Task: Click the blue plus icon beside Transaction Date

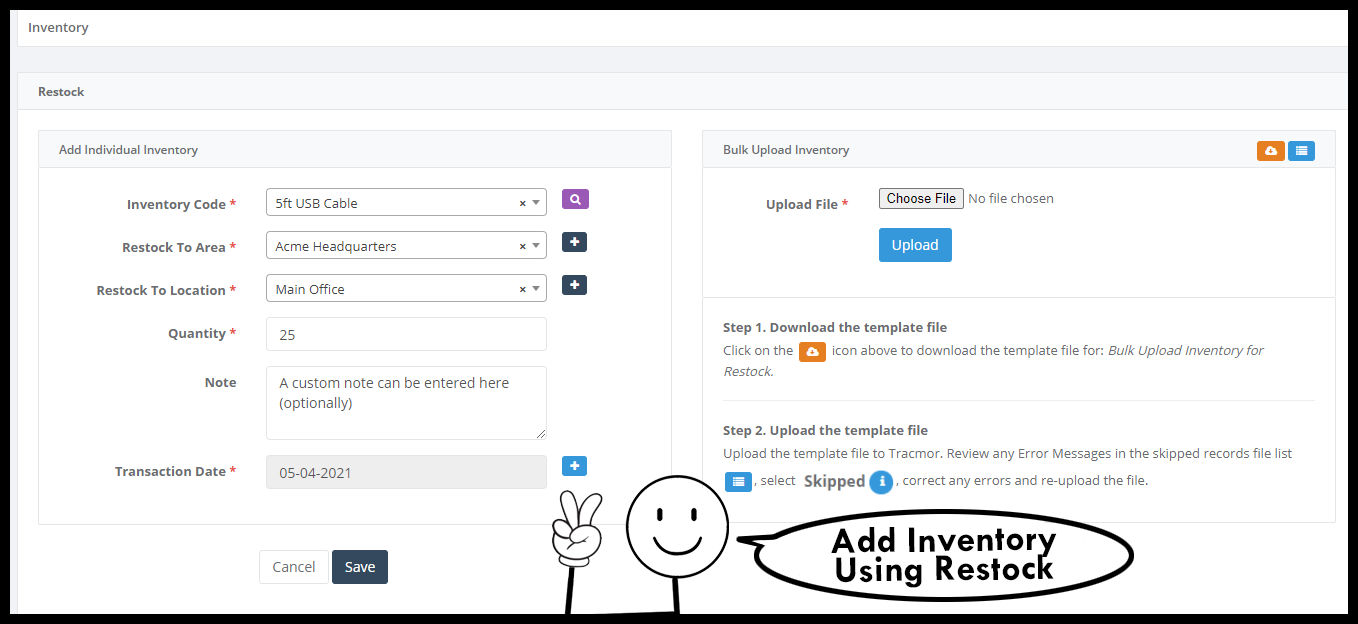Action: click(575, 466)
